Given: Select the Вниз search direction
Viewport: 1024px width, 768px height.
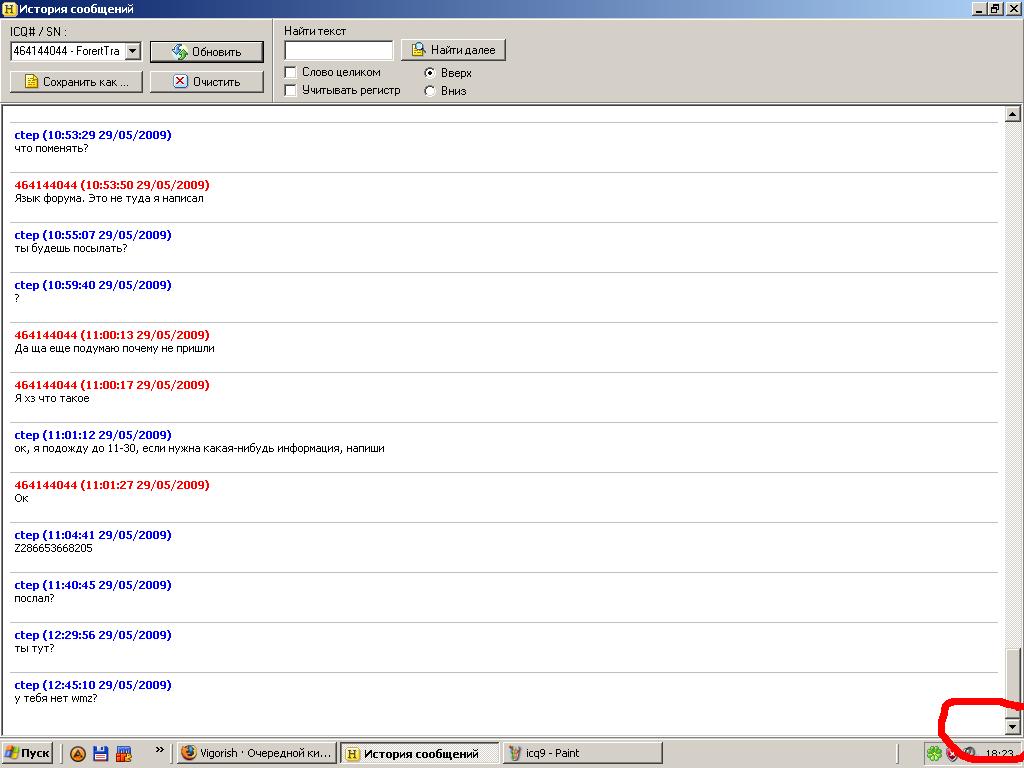Looking at the screenshot, I should click(430, 91).
